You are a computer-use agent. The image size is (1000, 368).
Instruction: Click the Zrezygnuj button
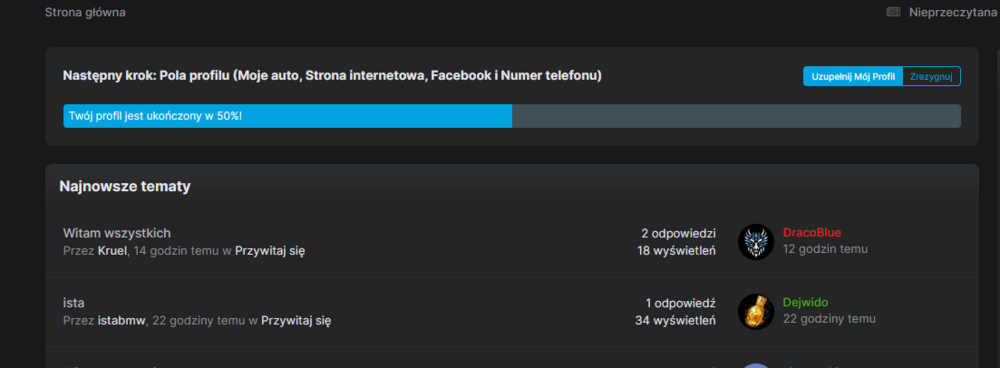(931, 77)
